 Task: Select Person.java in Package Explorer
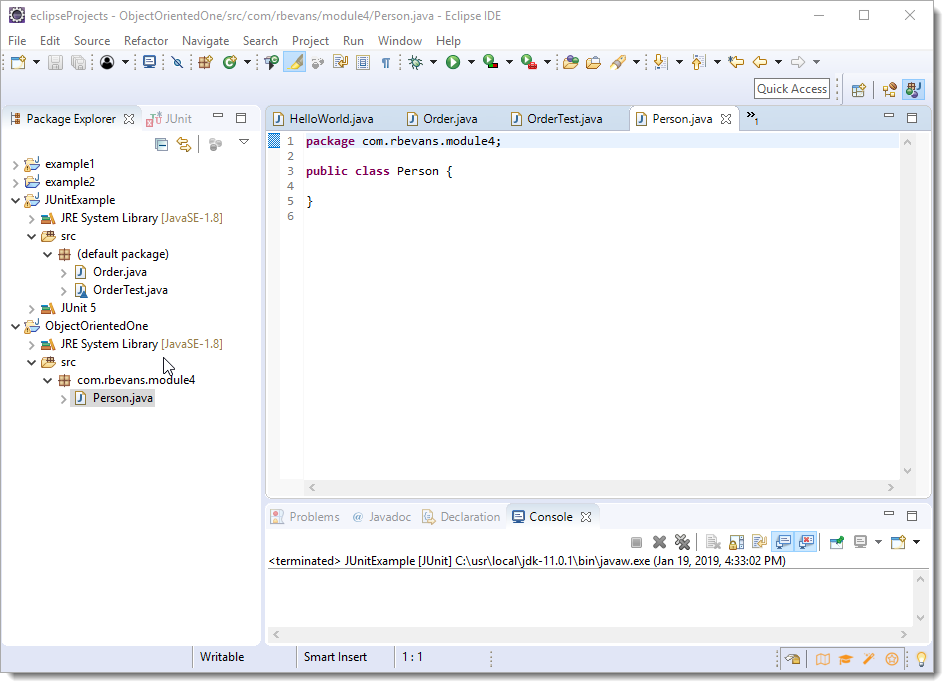tap(122, 399)
